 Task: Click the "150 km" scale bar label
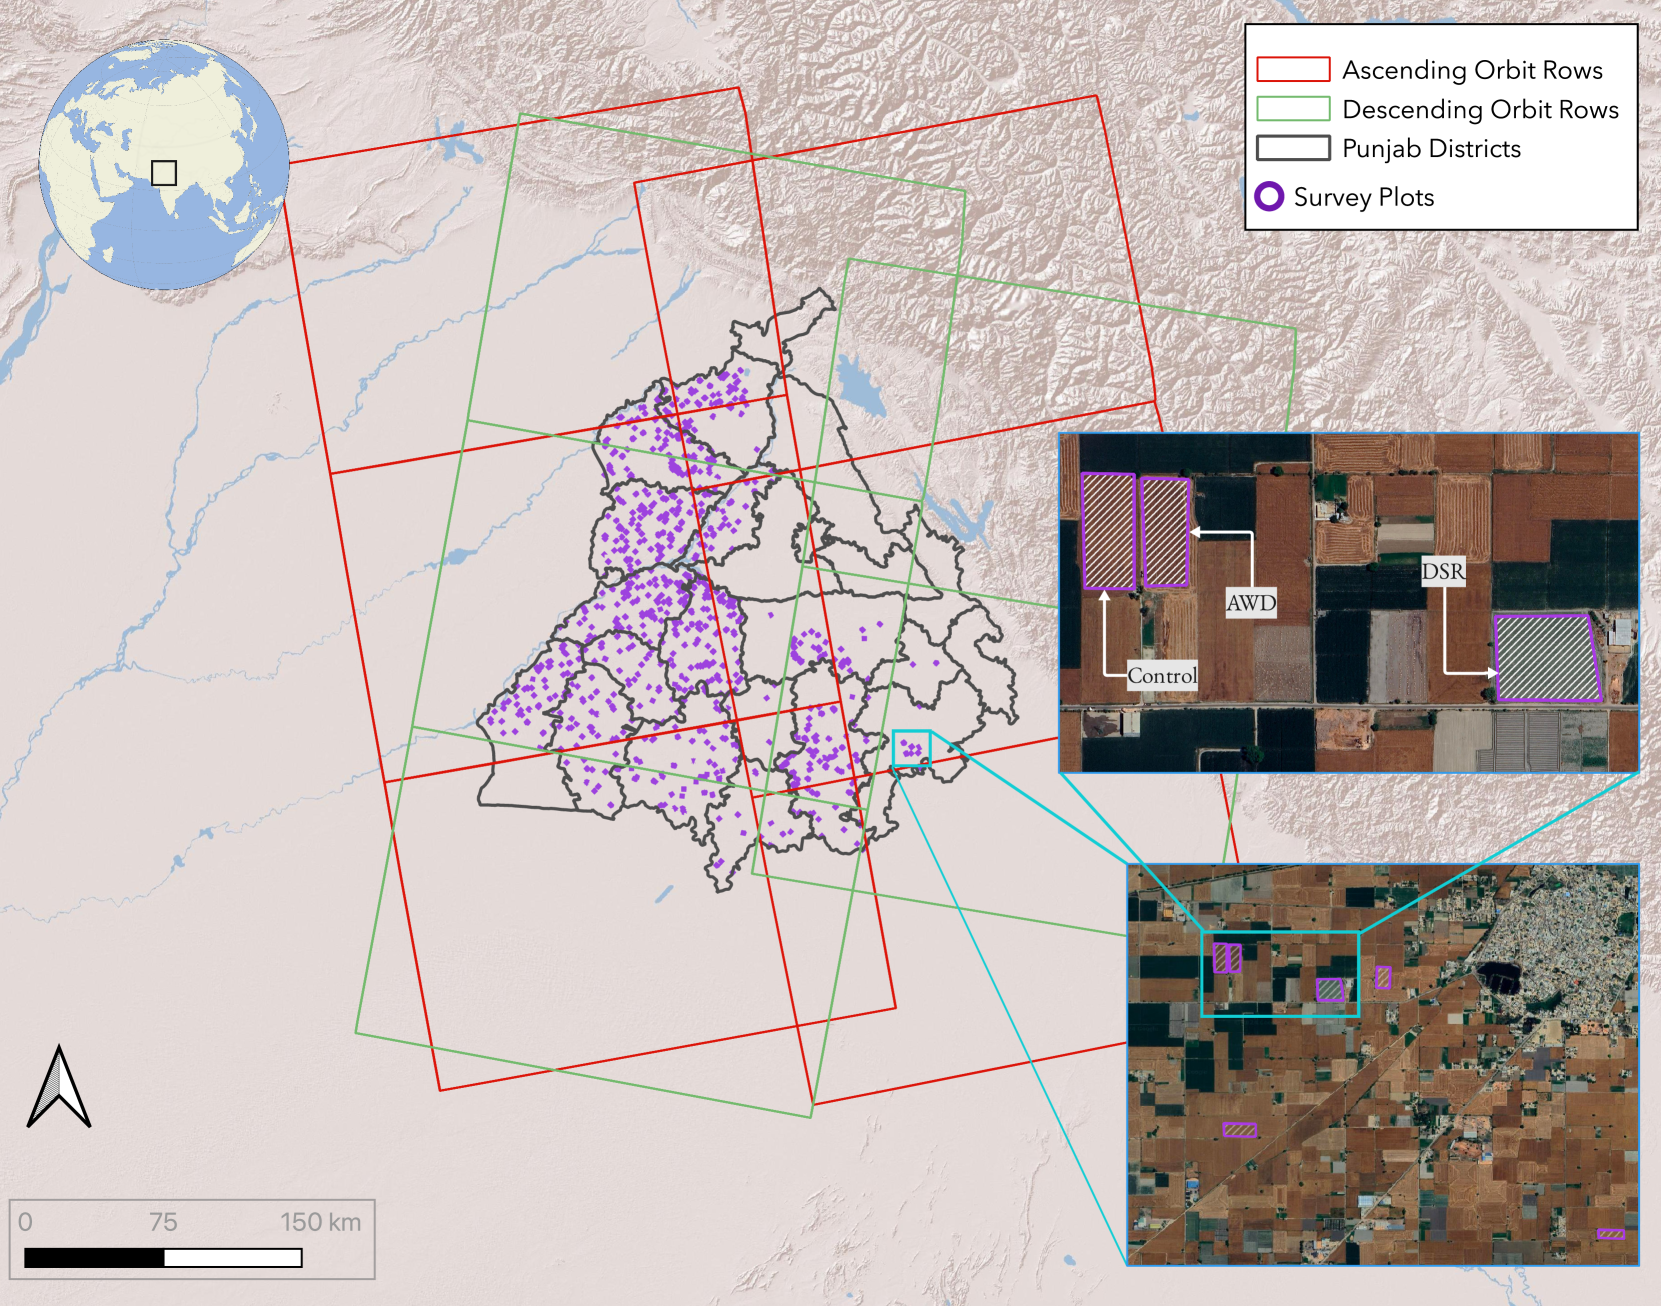tap(320, 1222)
